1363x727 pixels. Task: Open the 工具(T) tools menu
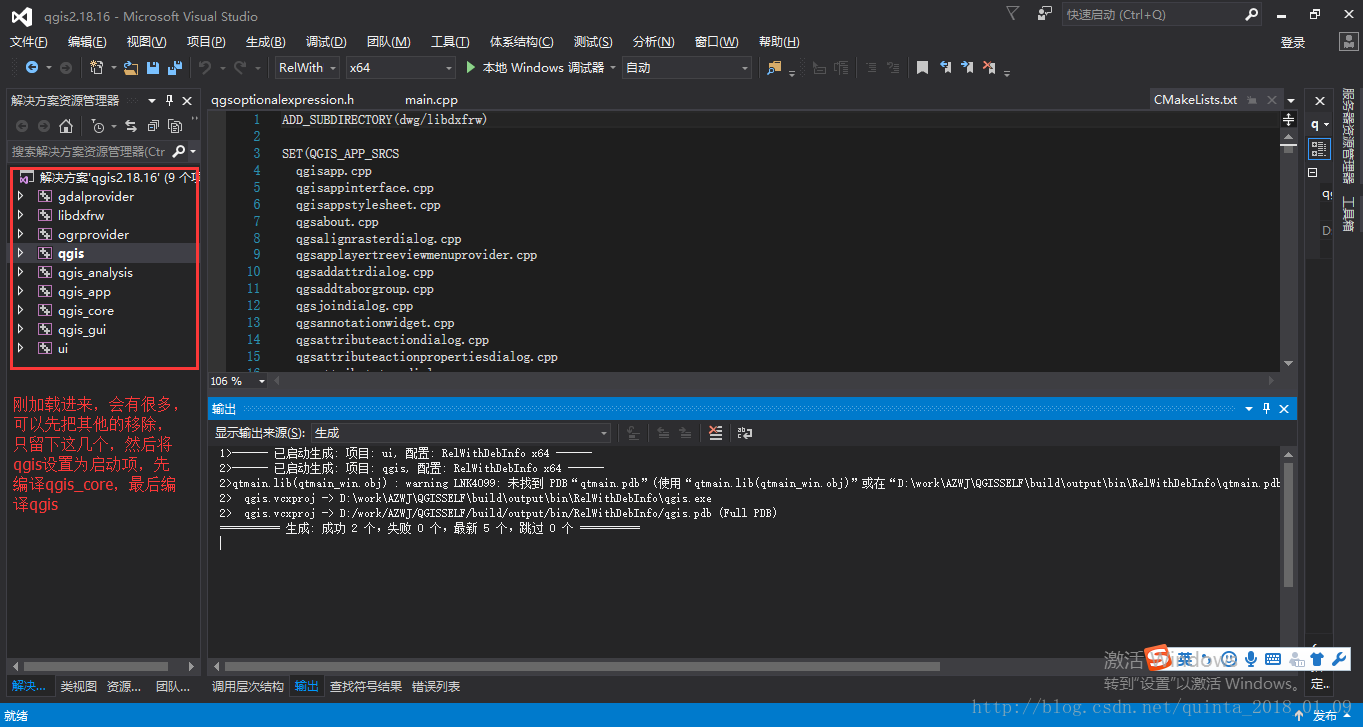click(x=450, y=42)
